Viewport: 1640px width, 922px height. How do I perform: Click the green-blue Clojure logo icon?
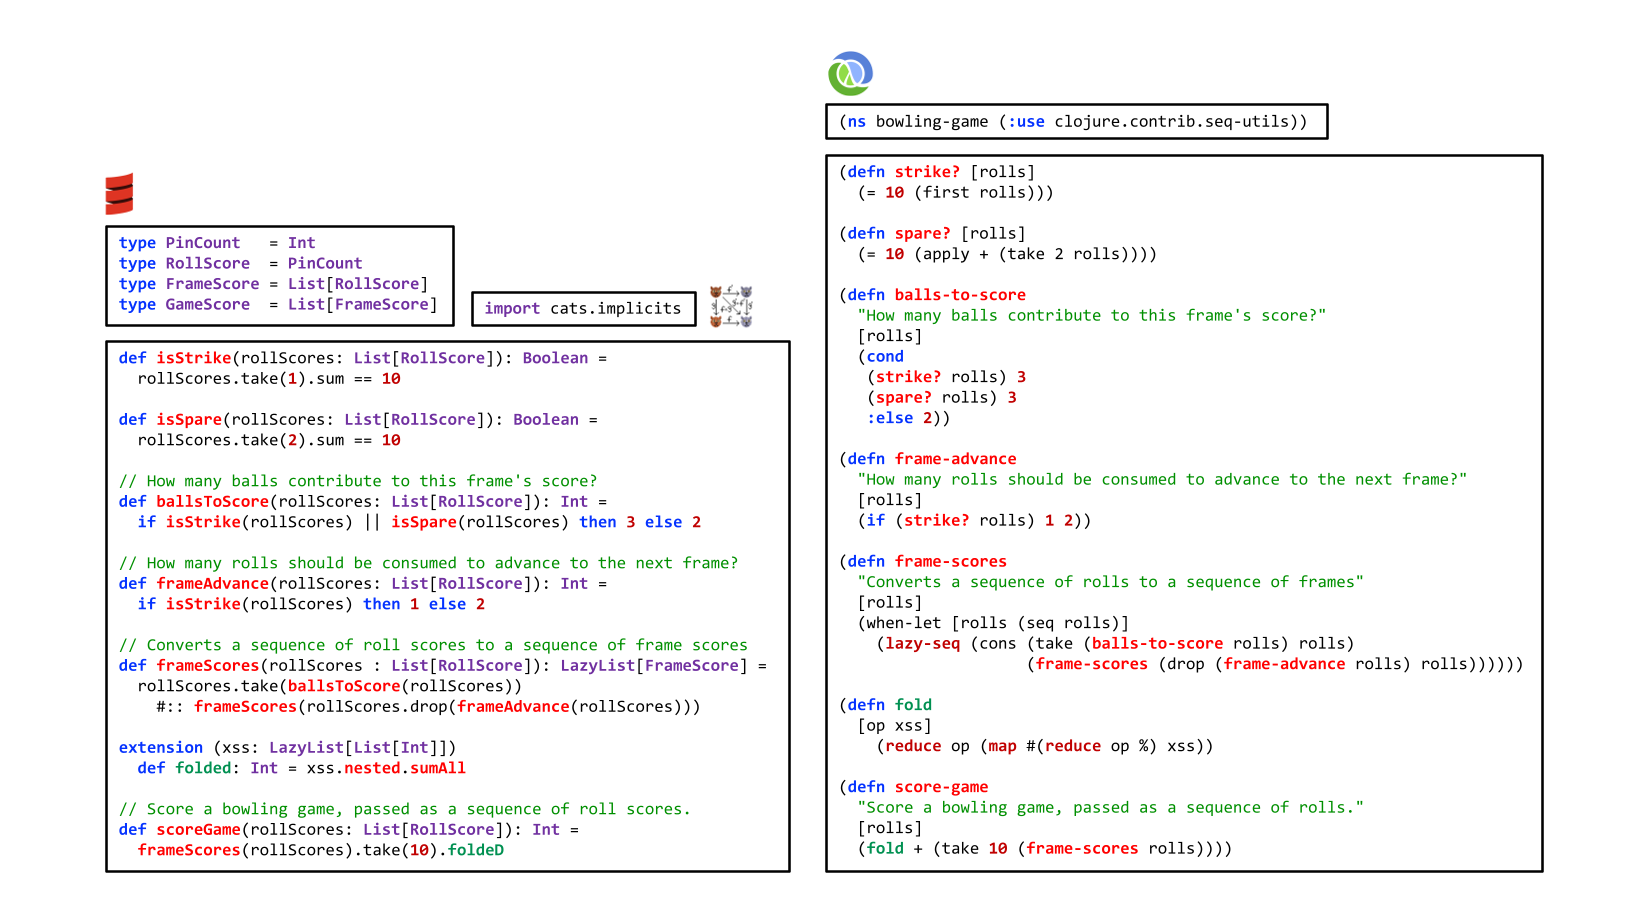pos(850,73)
